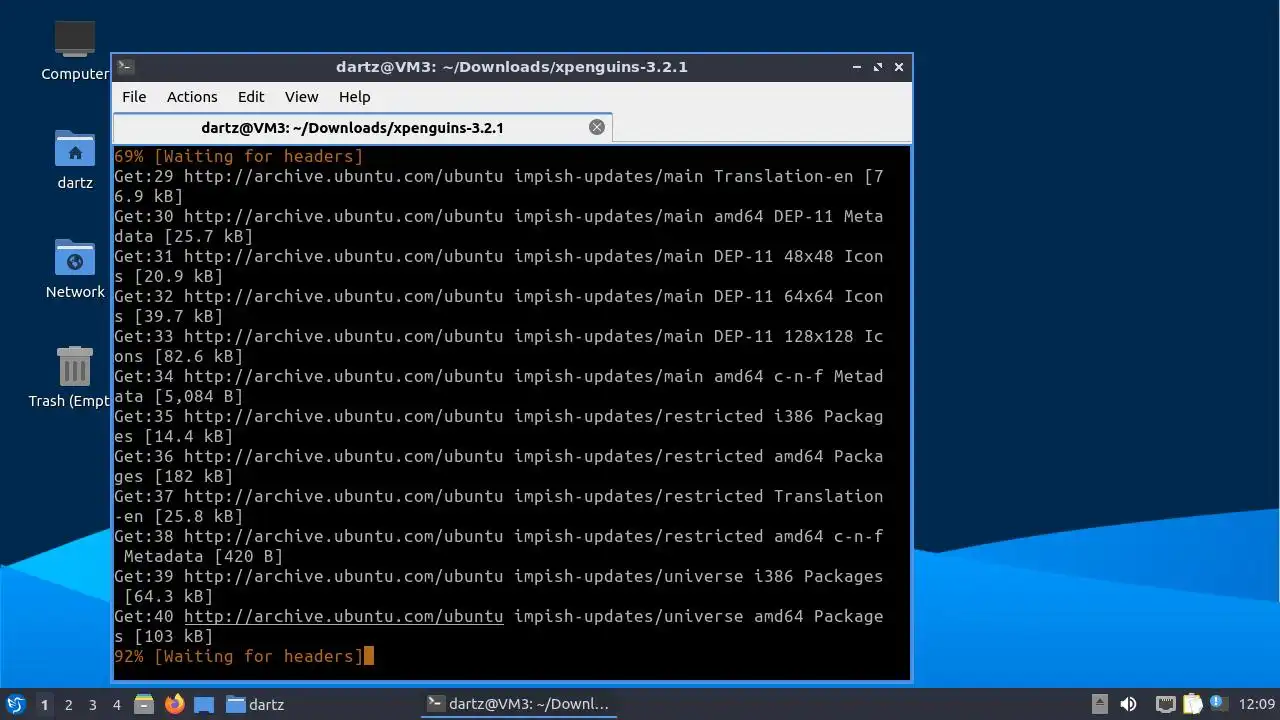Click the 12:09 clock in the panel
This screenshot has width=1280, height=720.
1257,704
